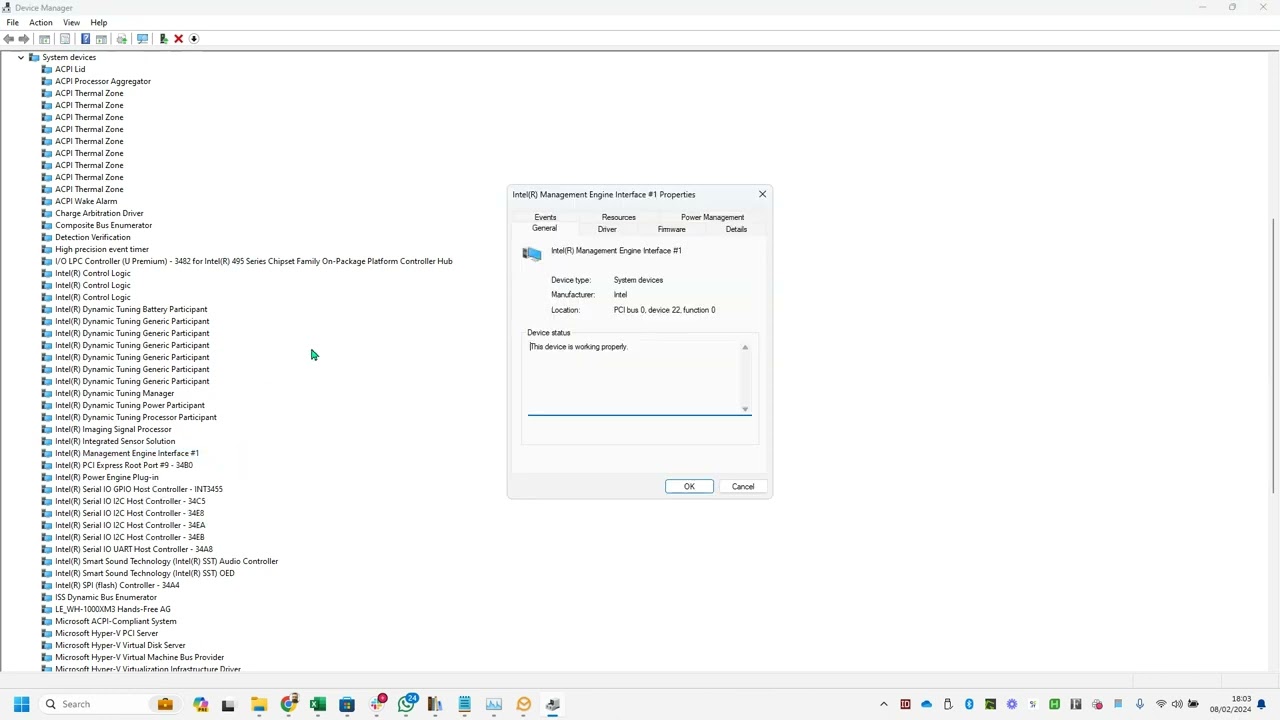Select Intel(R) Integrated Sensor Solution

click(115, 441)
